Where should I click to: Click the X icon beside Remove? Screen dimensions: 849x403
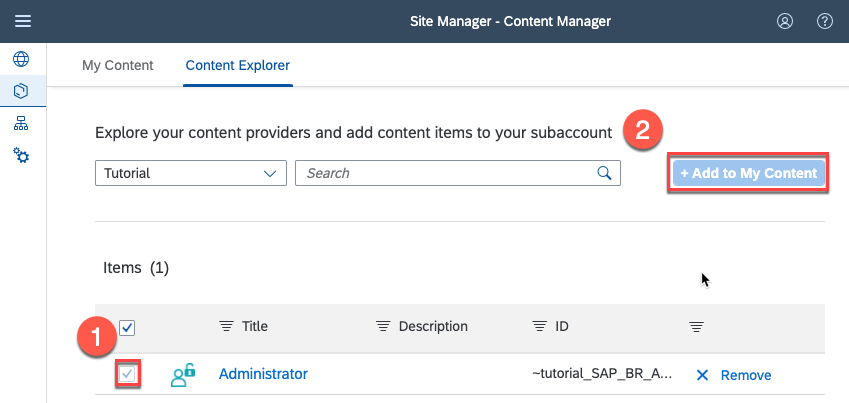tap(702, 375)
